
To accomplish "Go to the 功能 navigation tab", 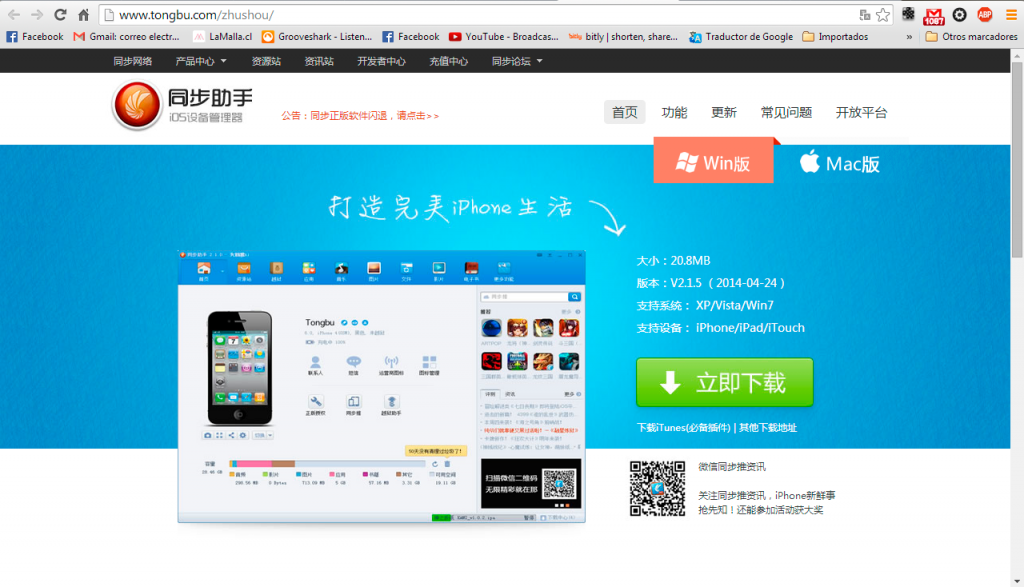I will 674,112.
